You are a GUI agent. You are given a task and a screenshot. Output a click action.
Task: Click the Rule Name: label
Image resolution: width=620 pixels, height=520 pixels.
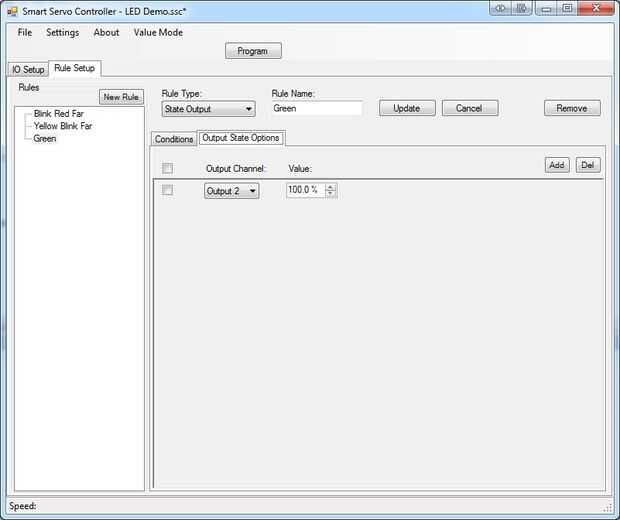pos(293,94)
